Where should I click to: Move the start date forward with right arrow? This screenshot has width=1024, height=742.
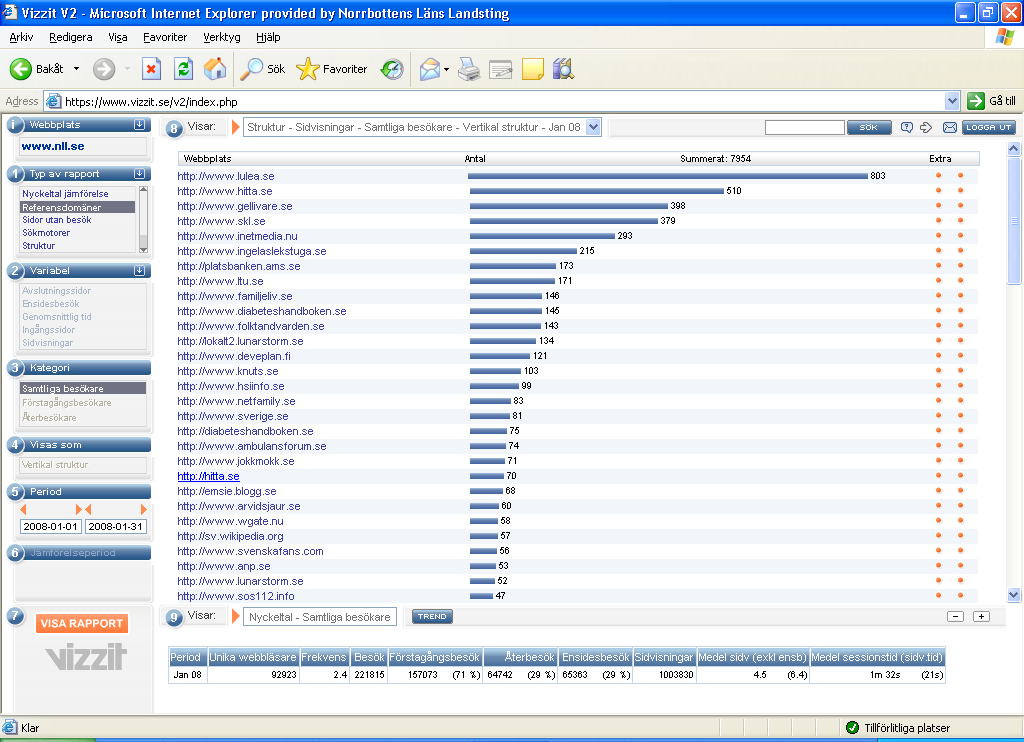click(x=79, y=509)
